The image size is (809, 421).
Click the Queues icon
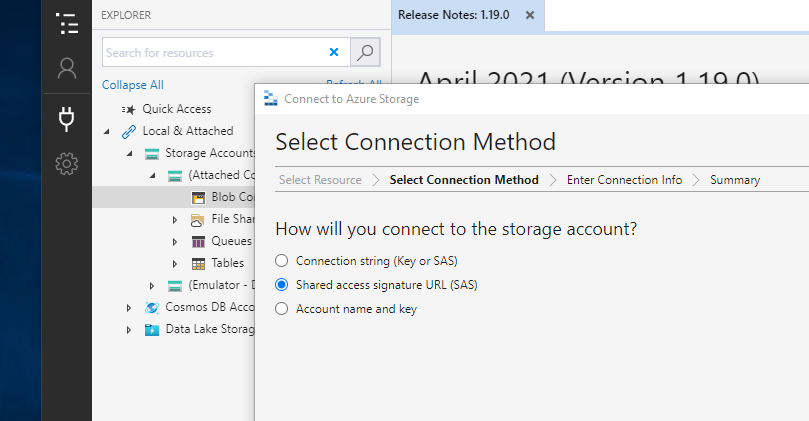point(198,242)
